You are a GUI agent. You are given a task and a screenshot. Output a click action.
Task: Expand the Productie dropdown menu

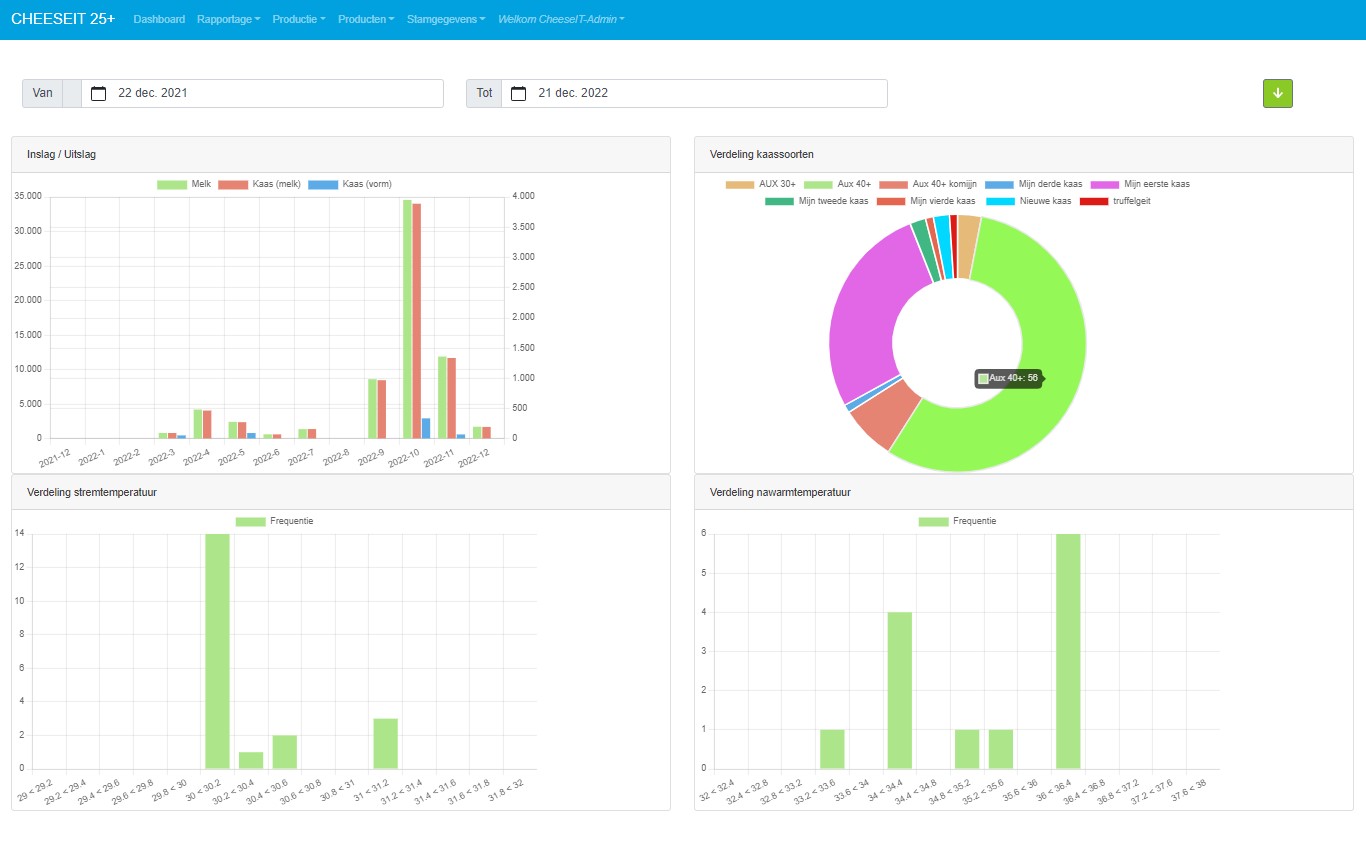[x=298, y=19]
